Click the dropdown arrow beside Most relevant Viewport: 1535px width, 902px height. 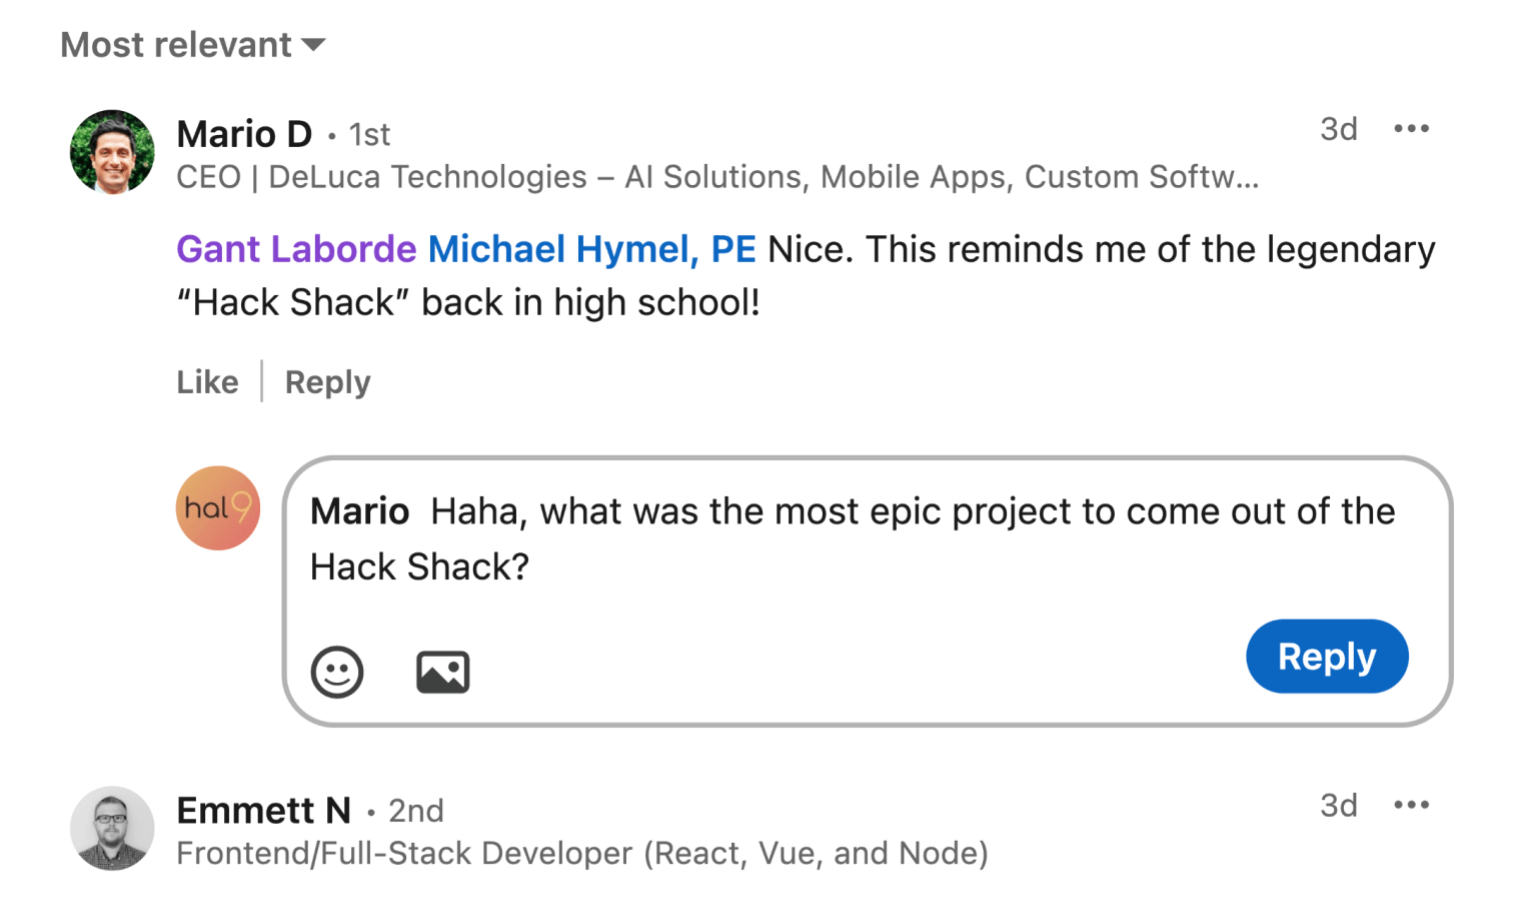pyautogui.click(x=314, y=45)
